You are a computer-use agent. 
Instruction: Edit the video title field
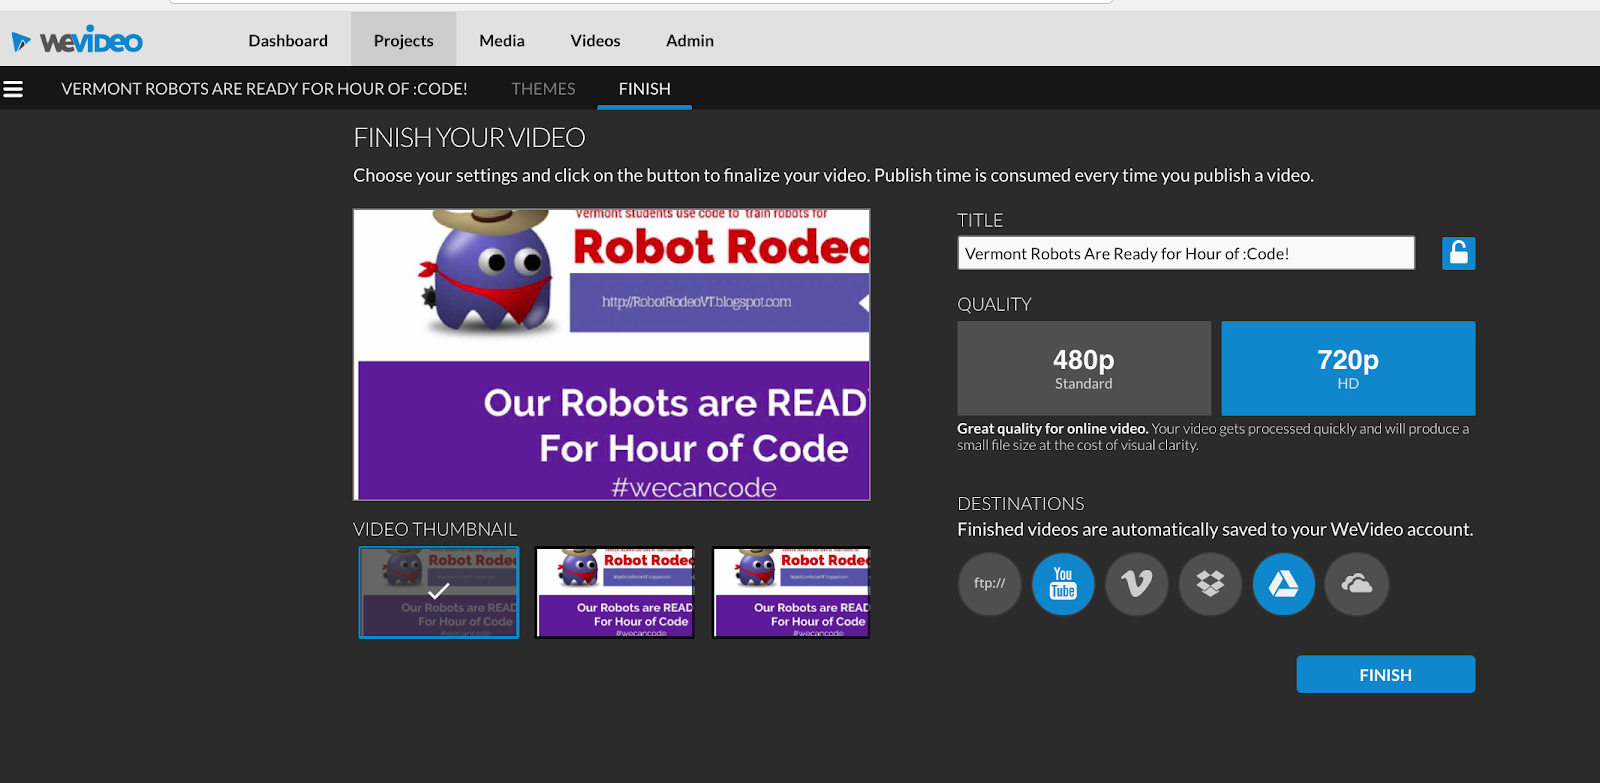(x=1186, y=253)
